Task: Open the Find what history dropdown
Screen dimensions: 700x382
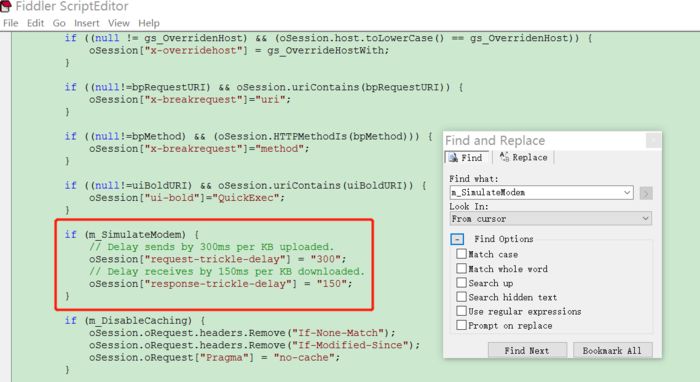Action: (627, 193)
